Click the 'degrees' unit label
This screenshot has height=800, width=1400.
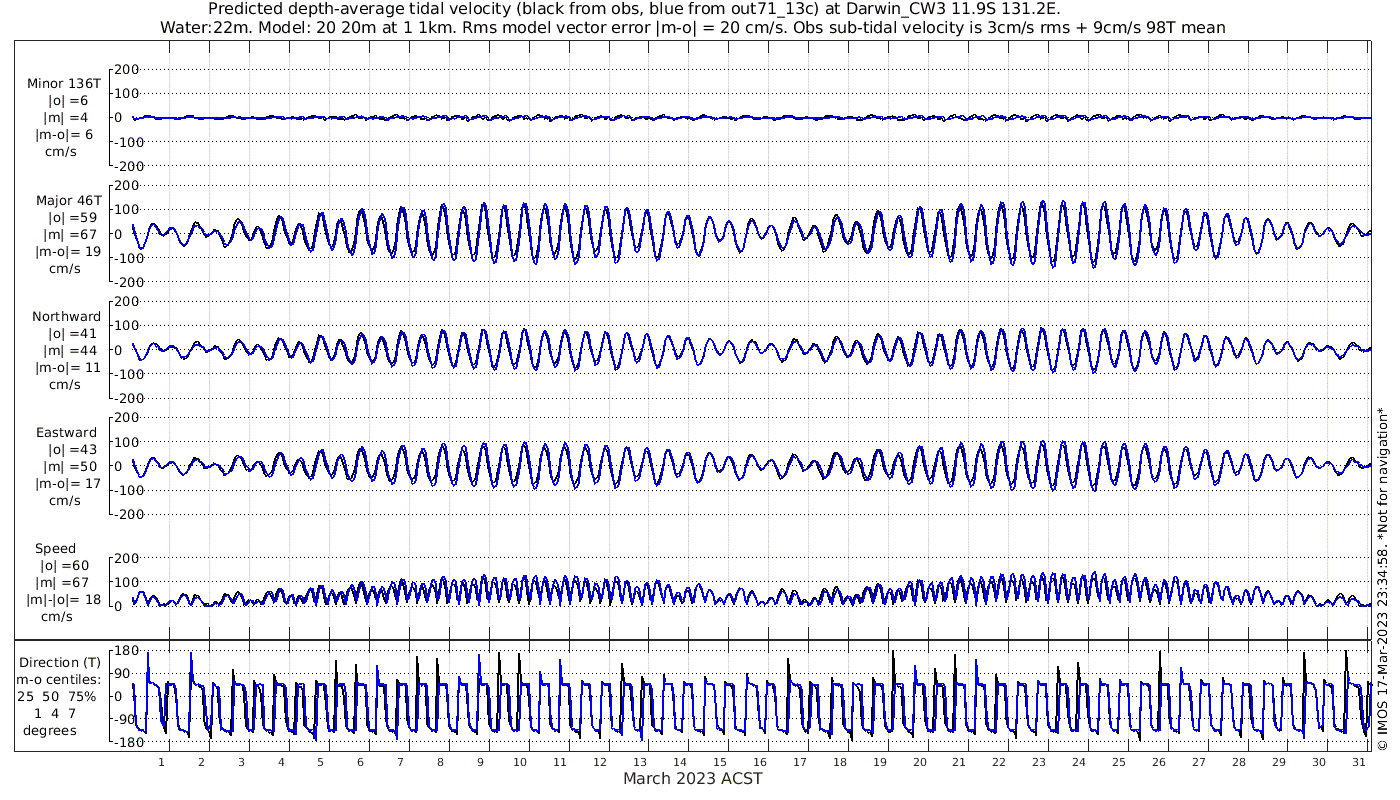pyautogui.click(x=50, y=731)
